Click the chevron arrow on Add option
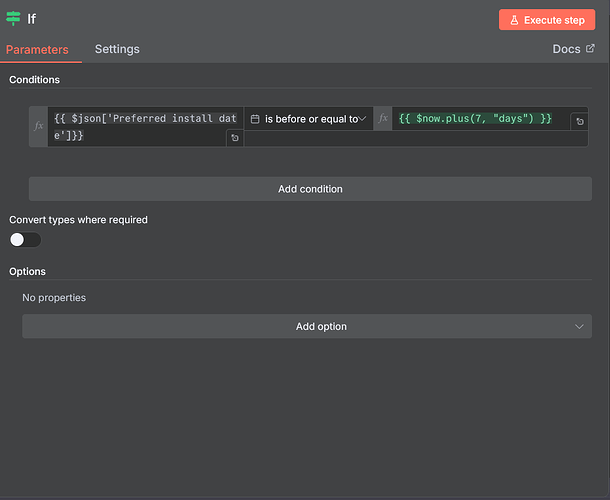The height and width of the screenshot is (500, 610). coord(579,326)
